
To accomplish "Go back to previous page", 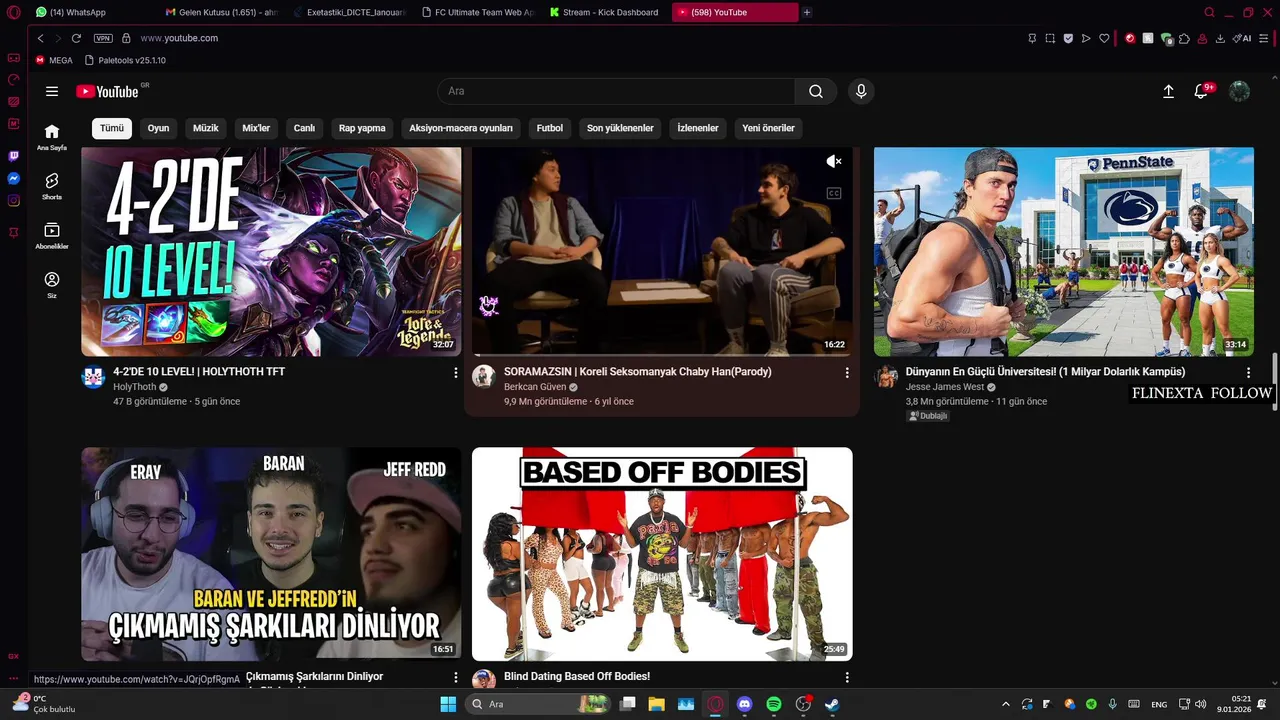I will pyautogui.click(x=40, y=38).
